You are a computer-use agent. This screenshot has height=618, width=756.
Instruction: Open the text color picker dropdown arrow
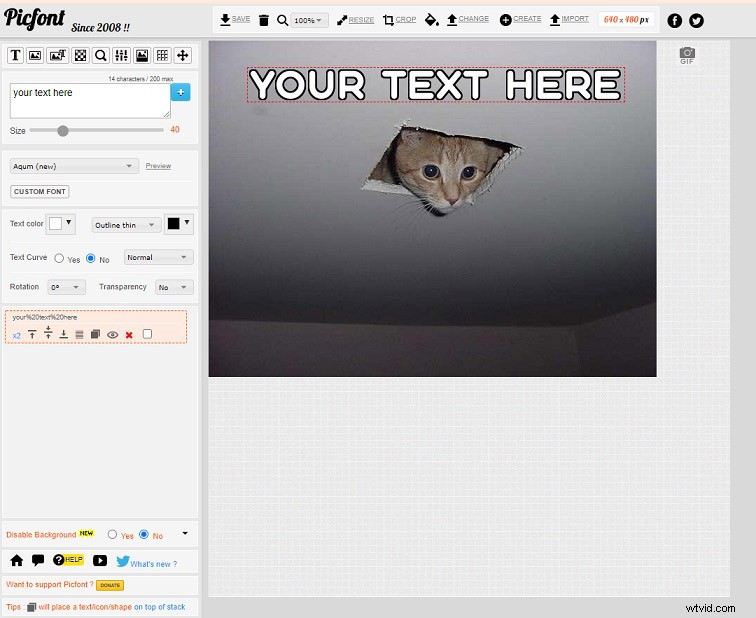click(x=68, y=222)
